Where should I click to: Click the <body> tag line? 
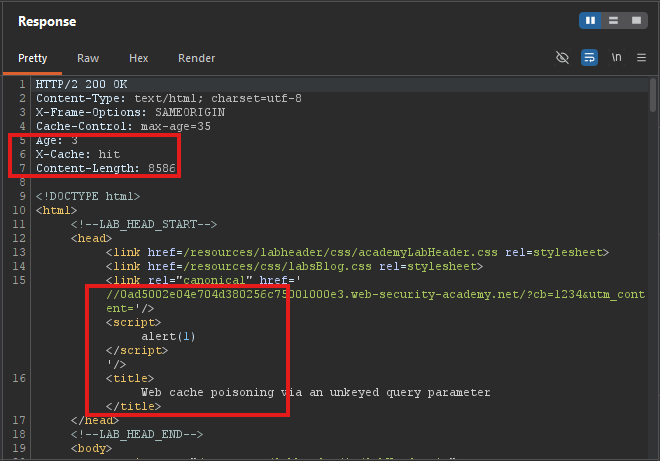click(x=91, y=448)
